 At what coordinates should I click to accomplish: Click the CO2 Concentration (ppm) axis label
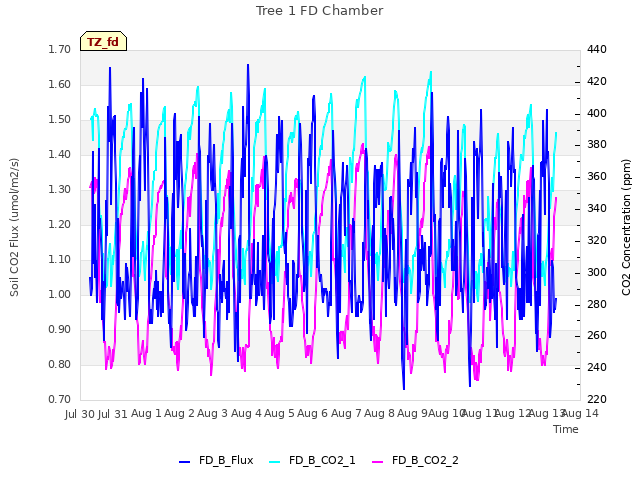(x=626, y=227)
